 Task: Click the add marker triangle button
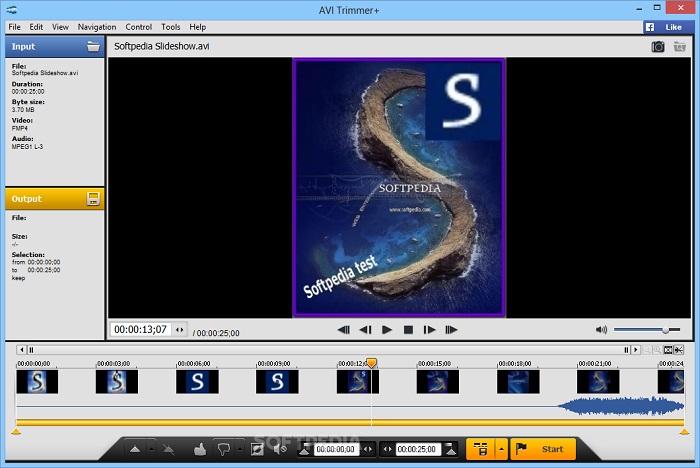[x=135, y=449]
